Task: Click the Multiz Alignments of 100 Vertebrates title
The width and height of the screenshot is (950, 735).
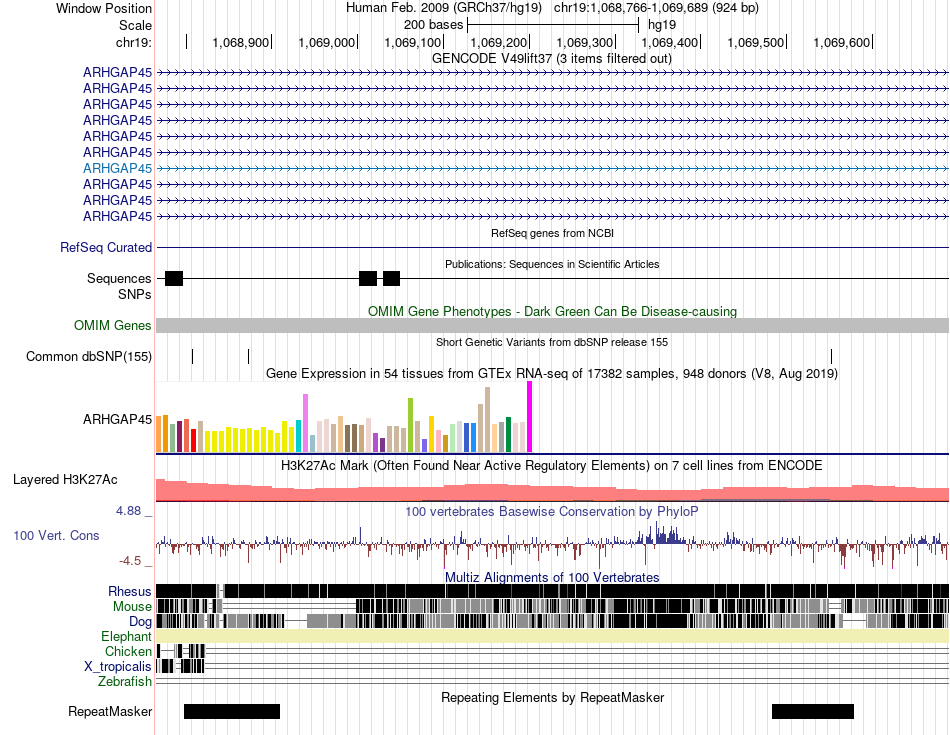Action: 552,577
